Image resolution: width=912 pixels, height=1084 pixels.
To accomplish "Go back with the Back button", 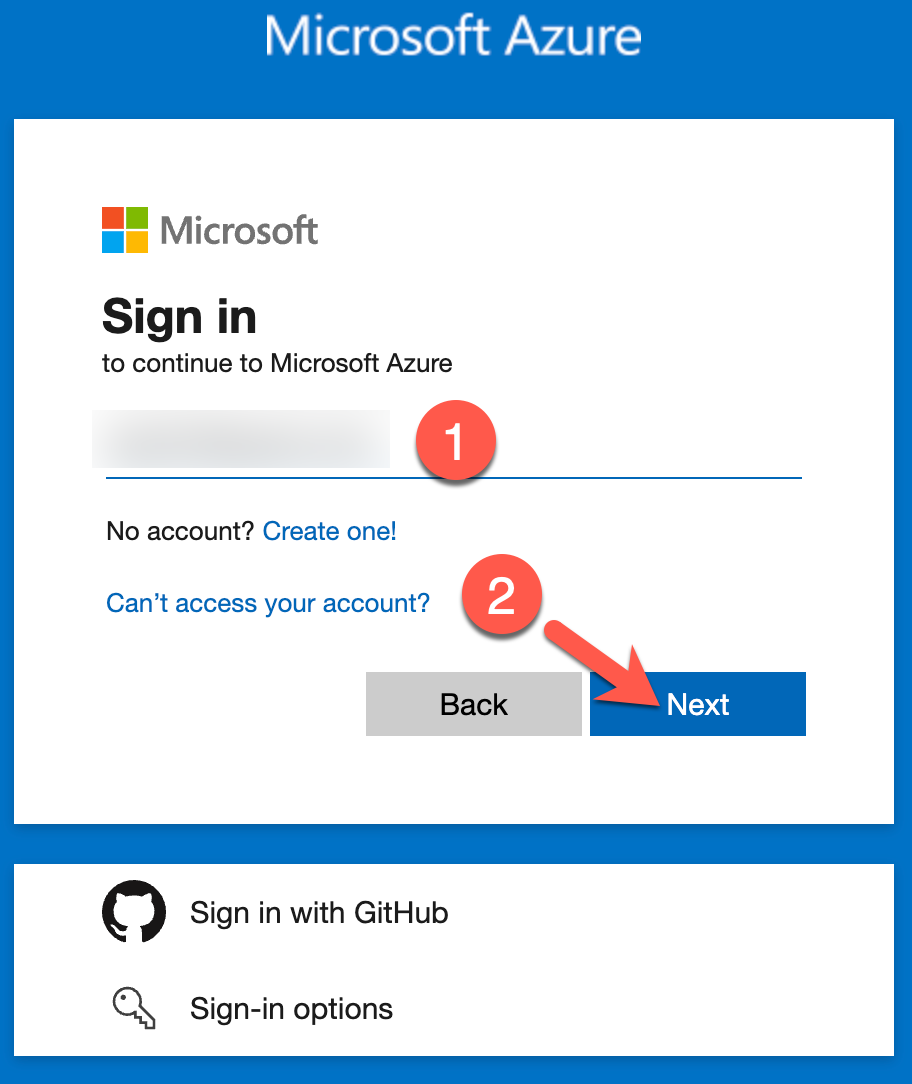I will 474,704.
